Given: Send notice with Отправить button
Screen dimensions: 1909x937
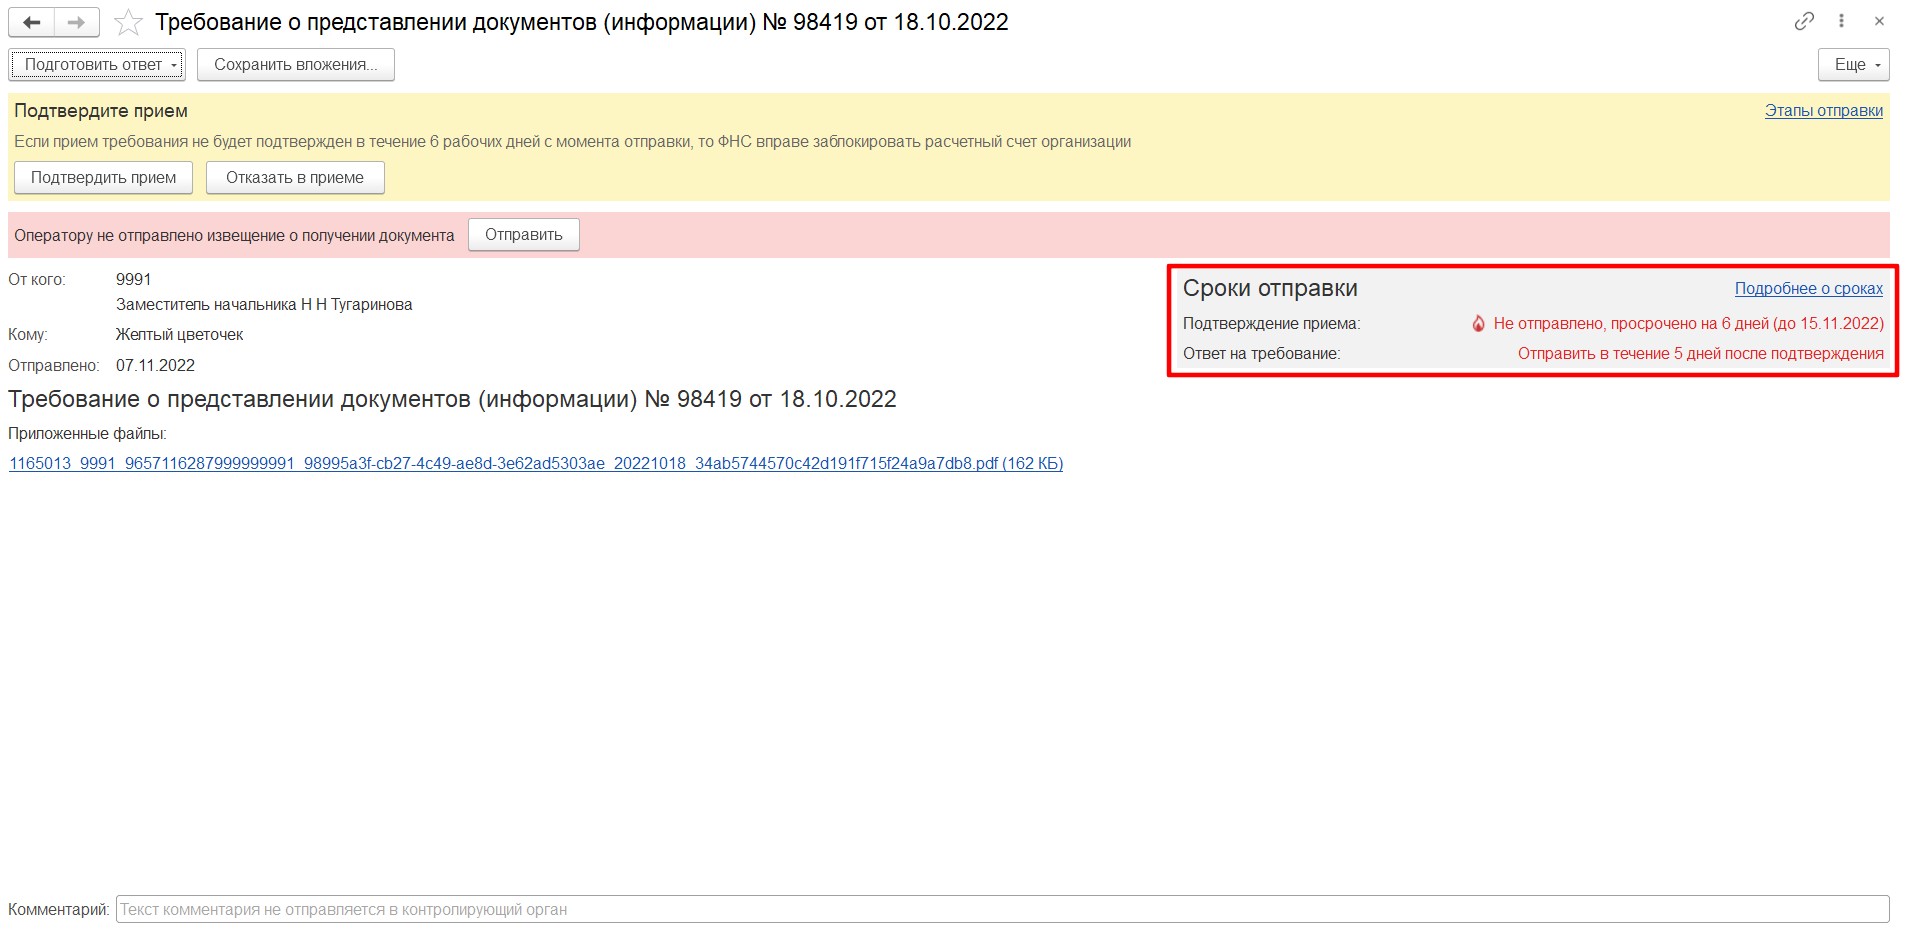Looking at the screenshot, I should point(524,235).
